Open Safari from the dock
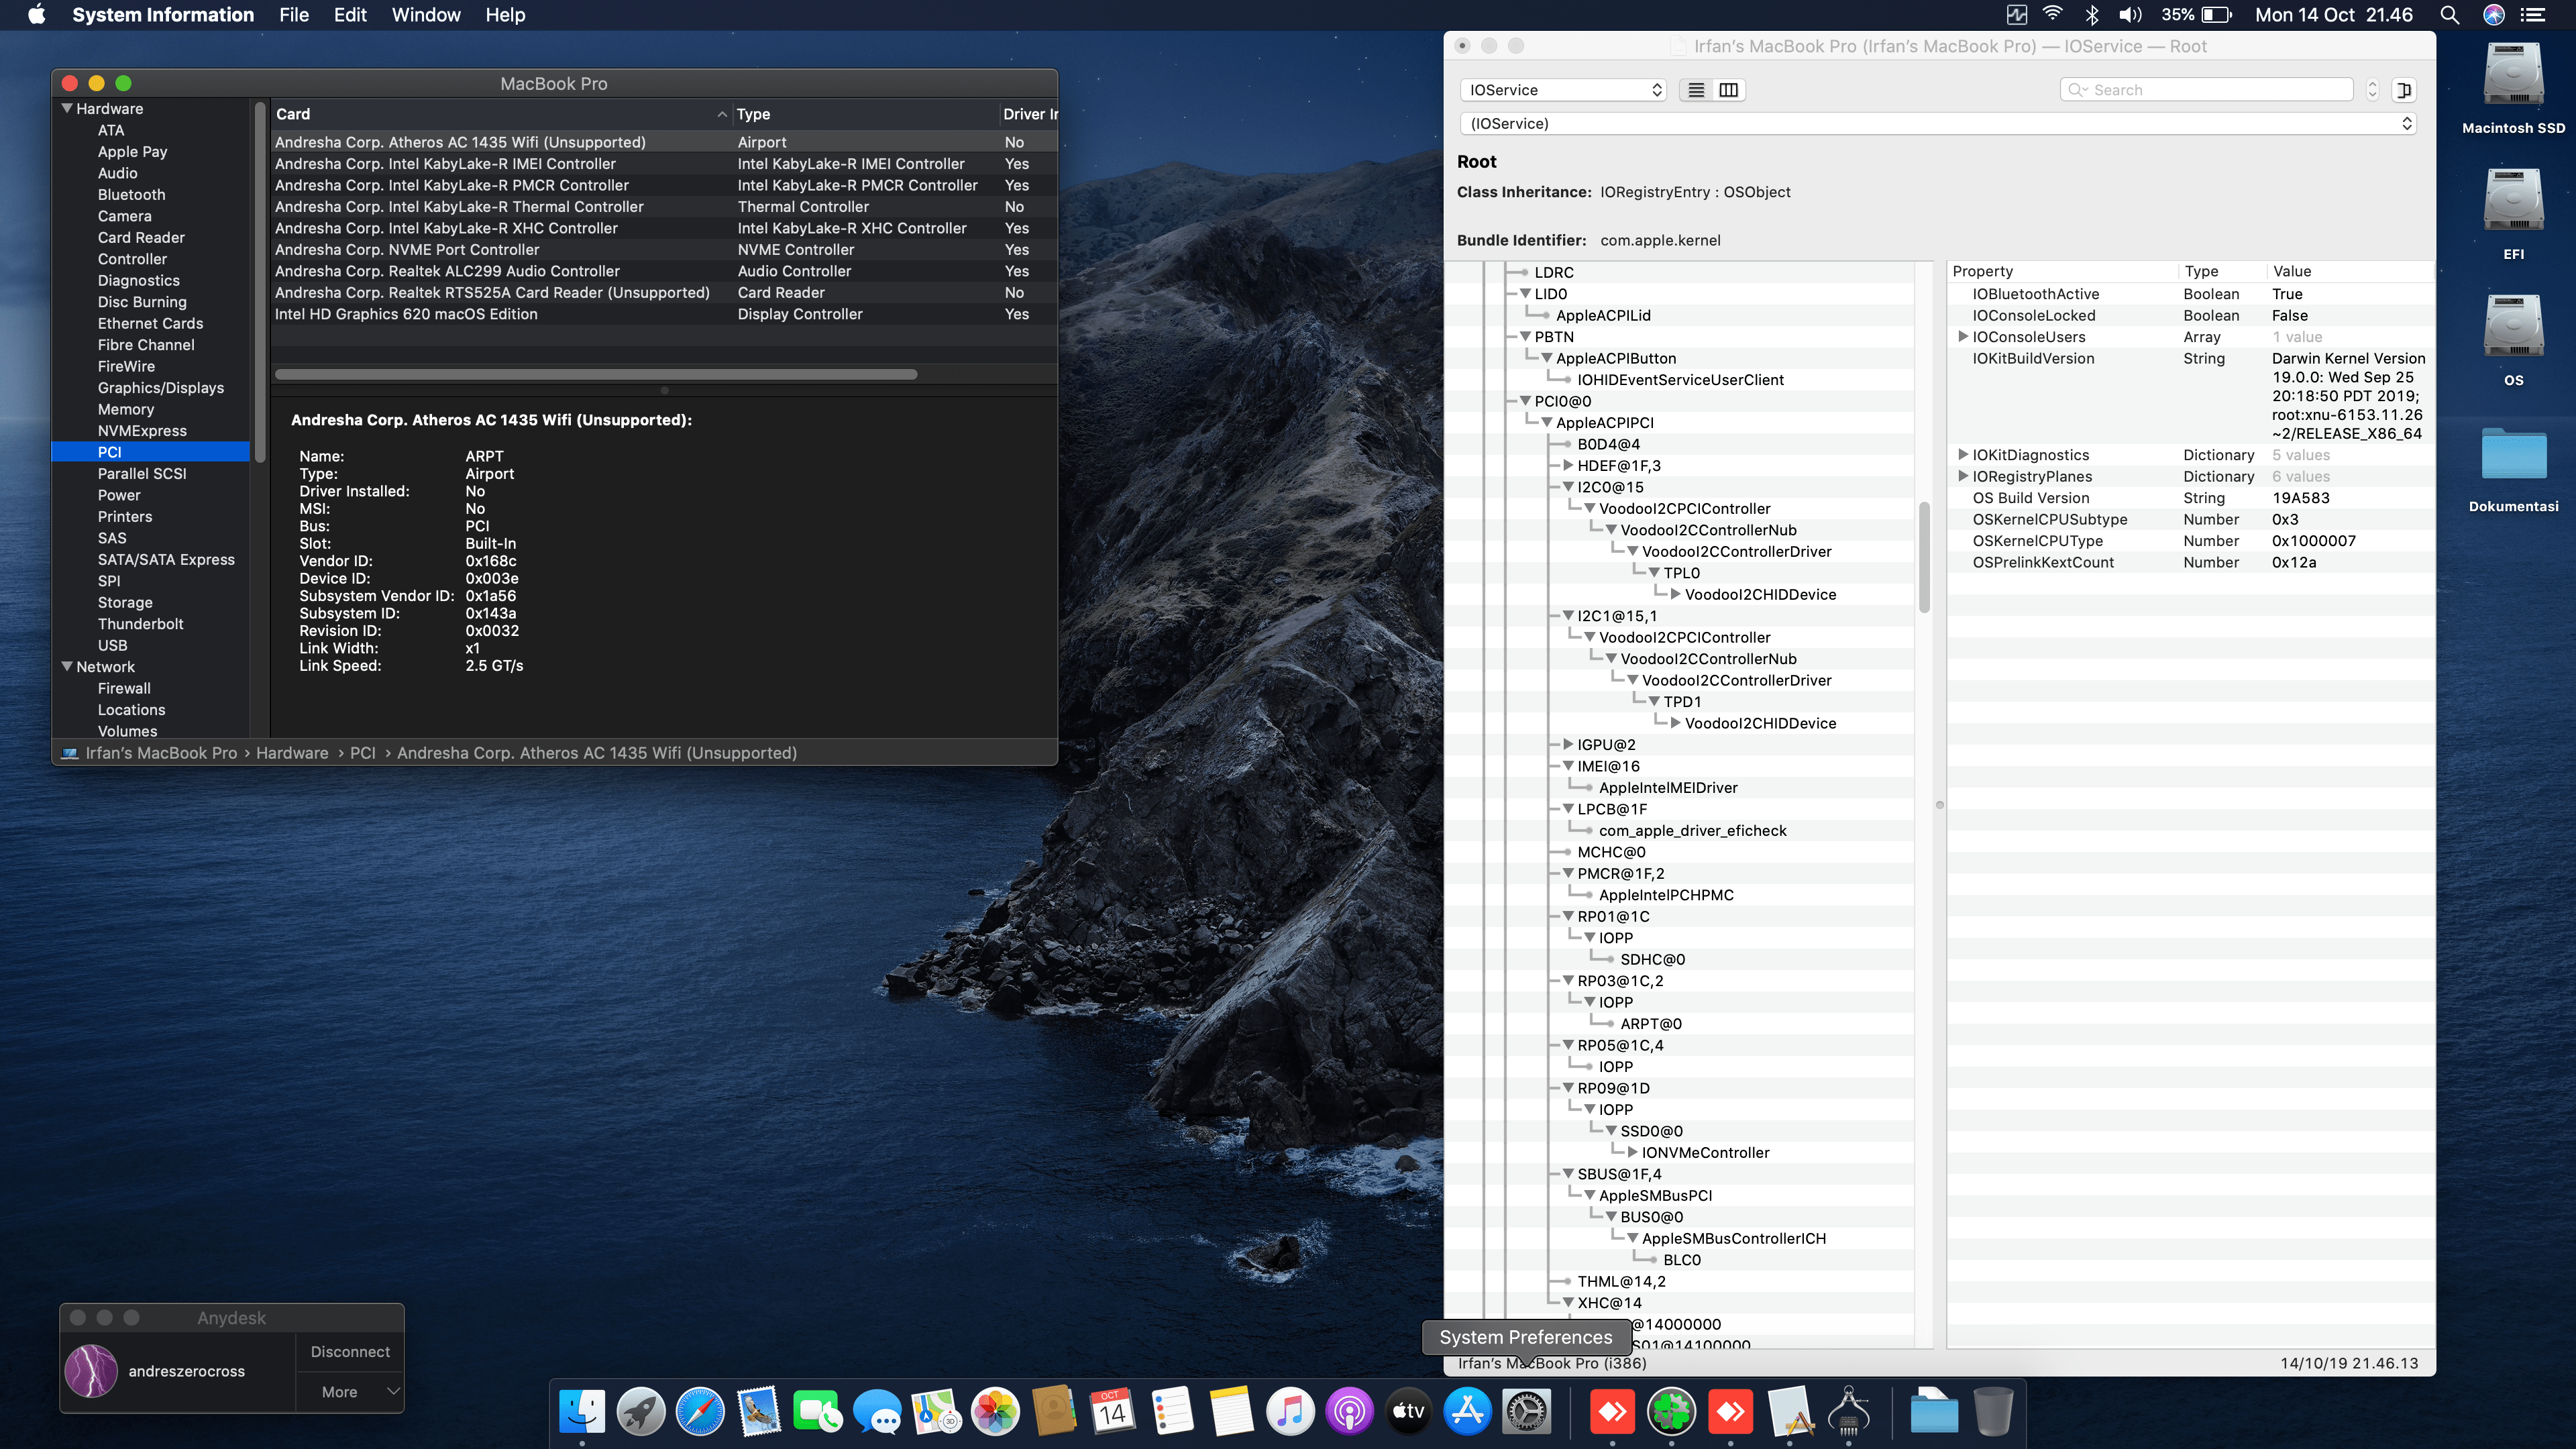Screen dimensions: 2576x1449 coord(700,1412)
